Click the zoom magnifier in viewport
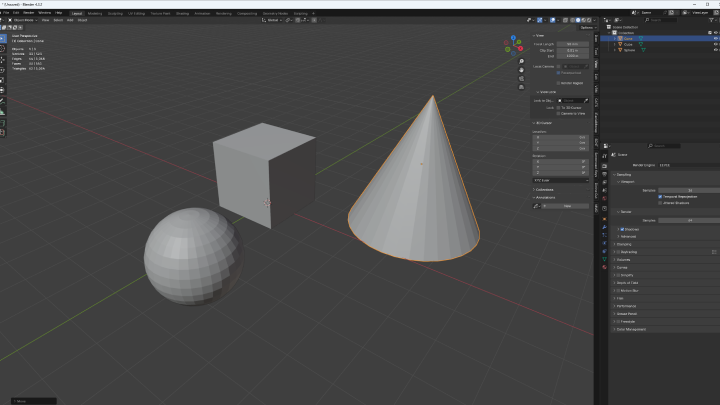Screen dimensions: 720x405 coord(521,63)
